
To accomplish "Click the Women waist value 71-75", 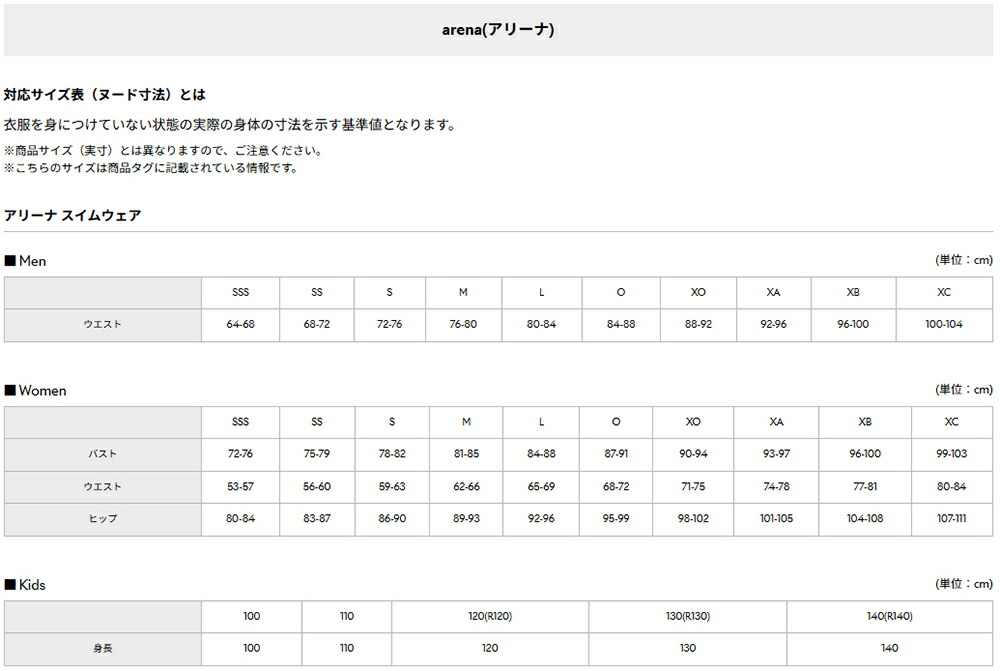I will coord(693,487).
